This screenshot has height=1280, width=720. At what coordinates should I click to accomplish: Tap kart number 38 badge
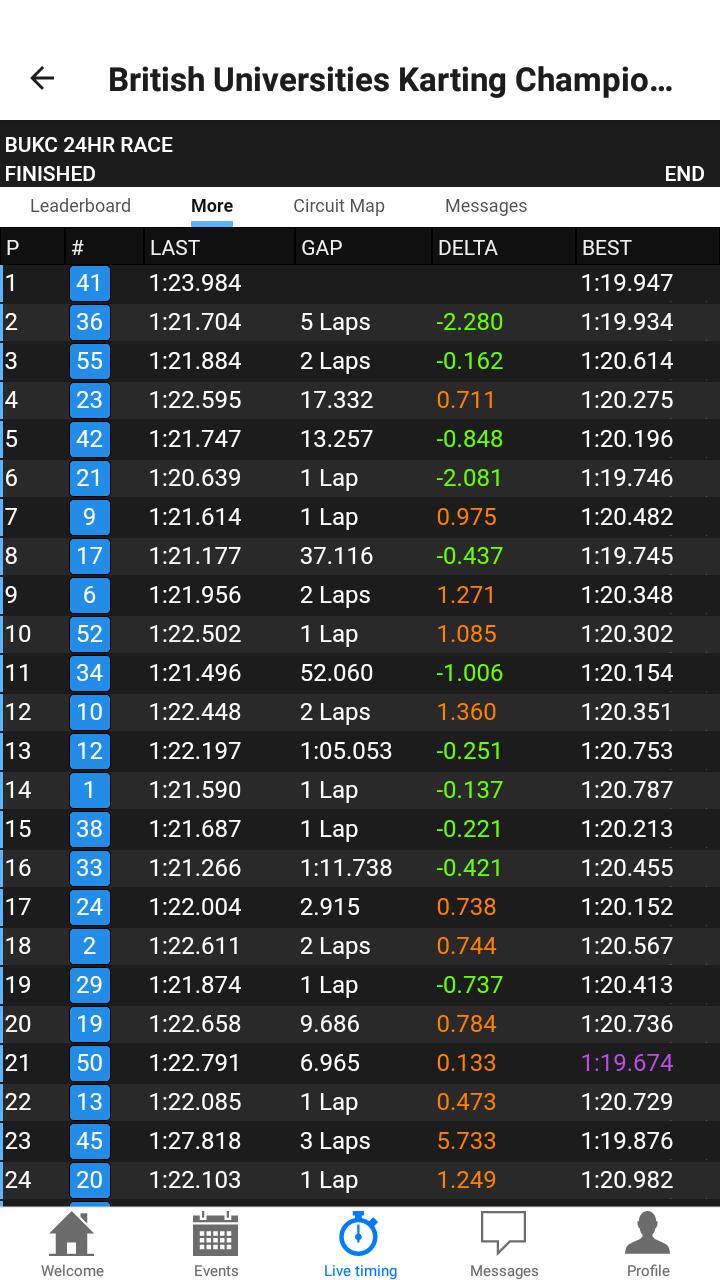[x=90, y=829]
